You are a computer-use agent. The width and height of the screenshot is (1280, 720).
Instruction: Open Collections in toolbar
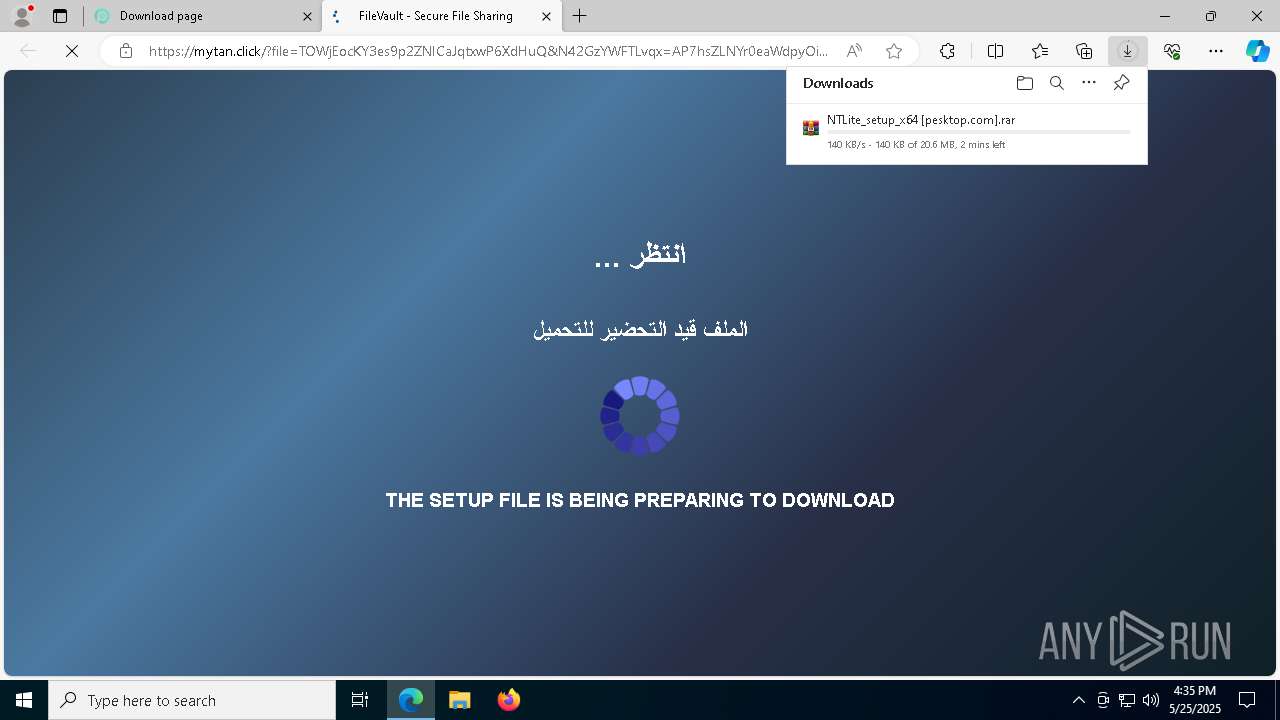pyautogui.click(x=1084, y=51)
